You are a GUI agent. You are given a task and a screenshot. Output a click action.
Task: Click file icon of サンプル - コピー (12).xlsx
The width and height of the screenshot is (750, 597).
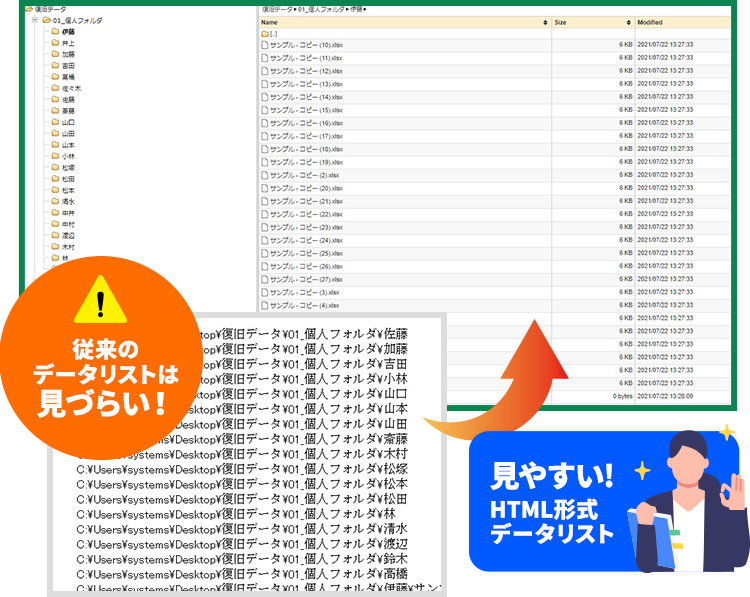coord(265,71)
